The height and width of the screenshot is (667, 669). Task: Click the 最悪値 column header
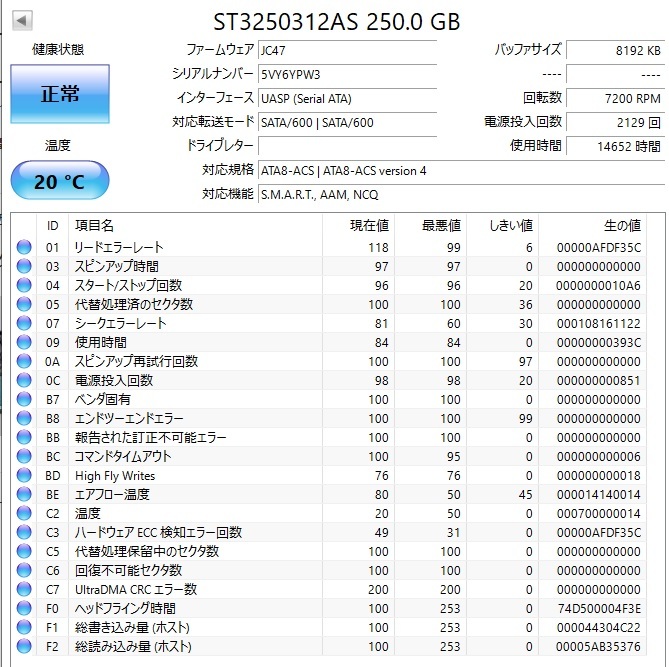(x=430, y=225)
